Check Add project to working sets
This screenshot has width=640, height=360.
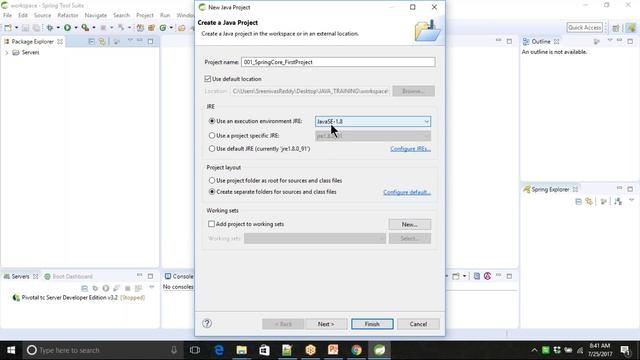tap(211, 224)
